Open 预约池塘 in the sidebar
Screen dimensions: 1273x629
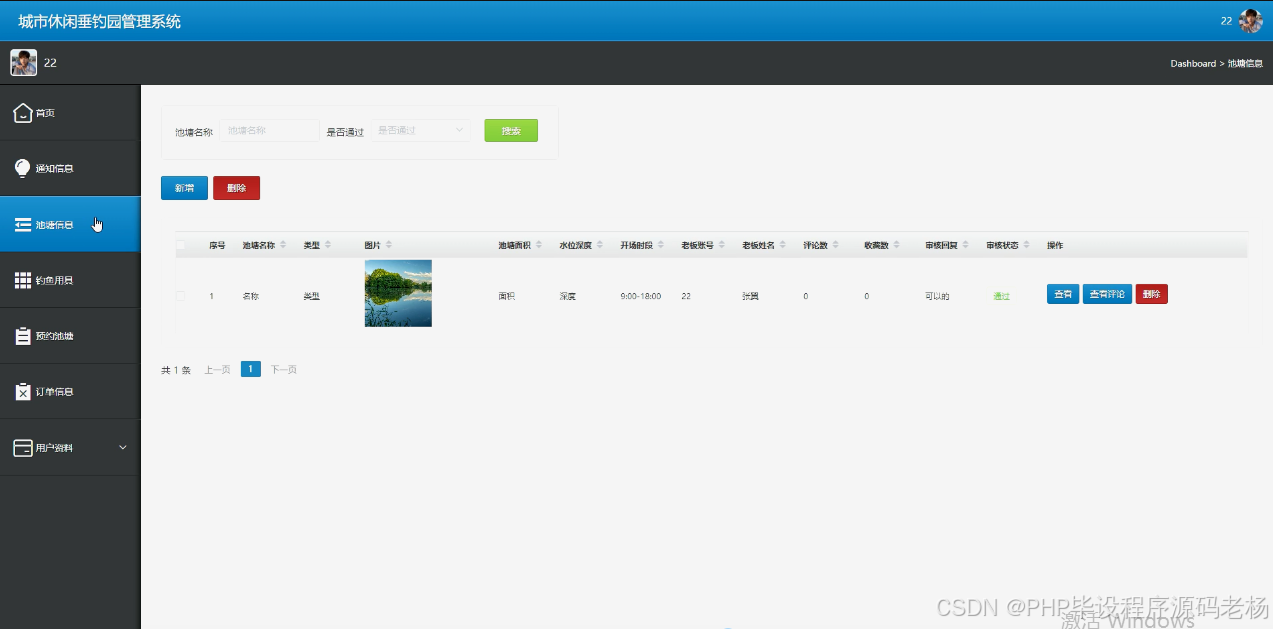coord(70,336)
